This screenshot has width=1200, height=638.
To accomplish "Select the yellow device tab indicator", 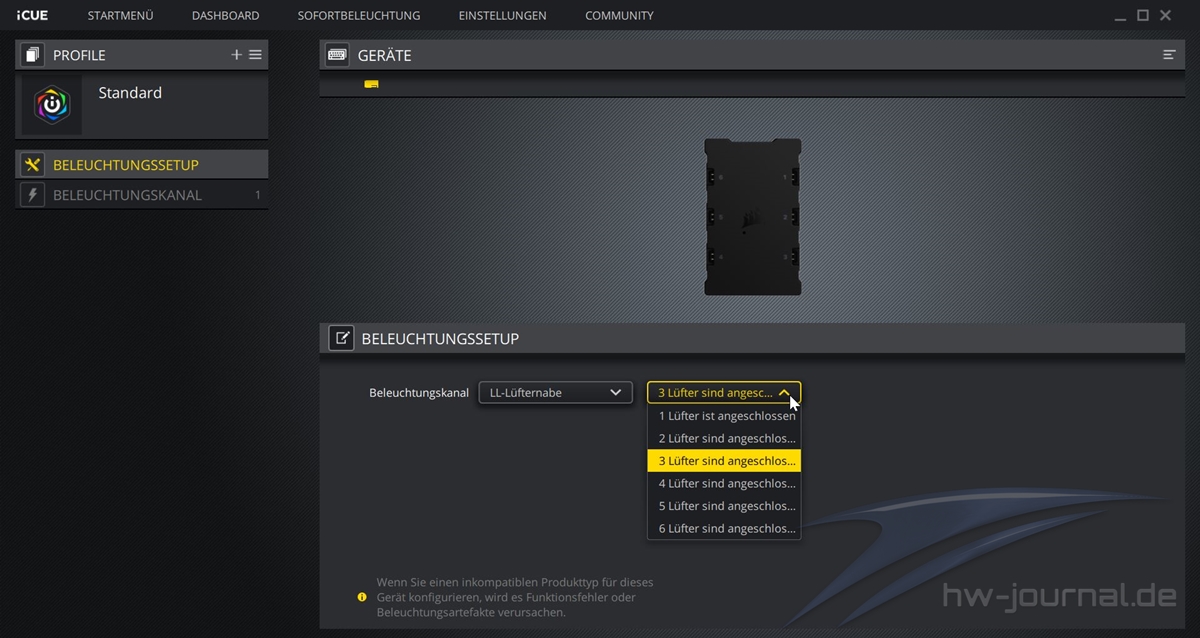I will pos(371,84).
